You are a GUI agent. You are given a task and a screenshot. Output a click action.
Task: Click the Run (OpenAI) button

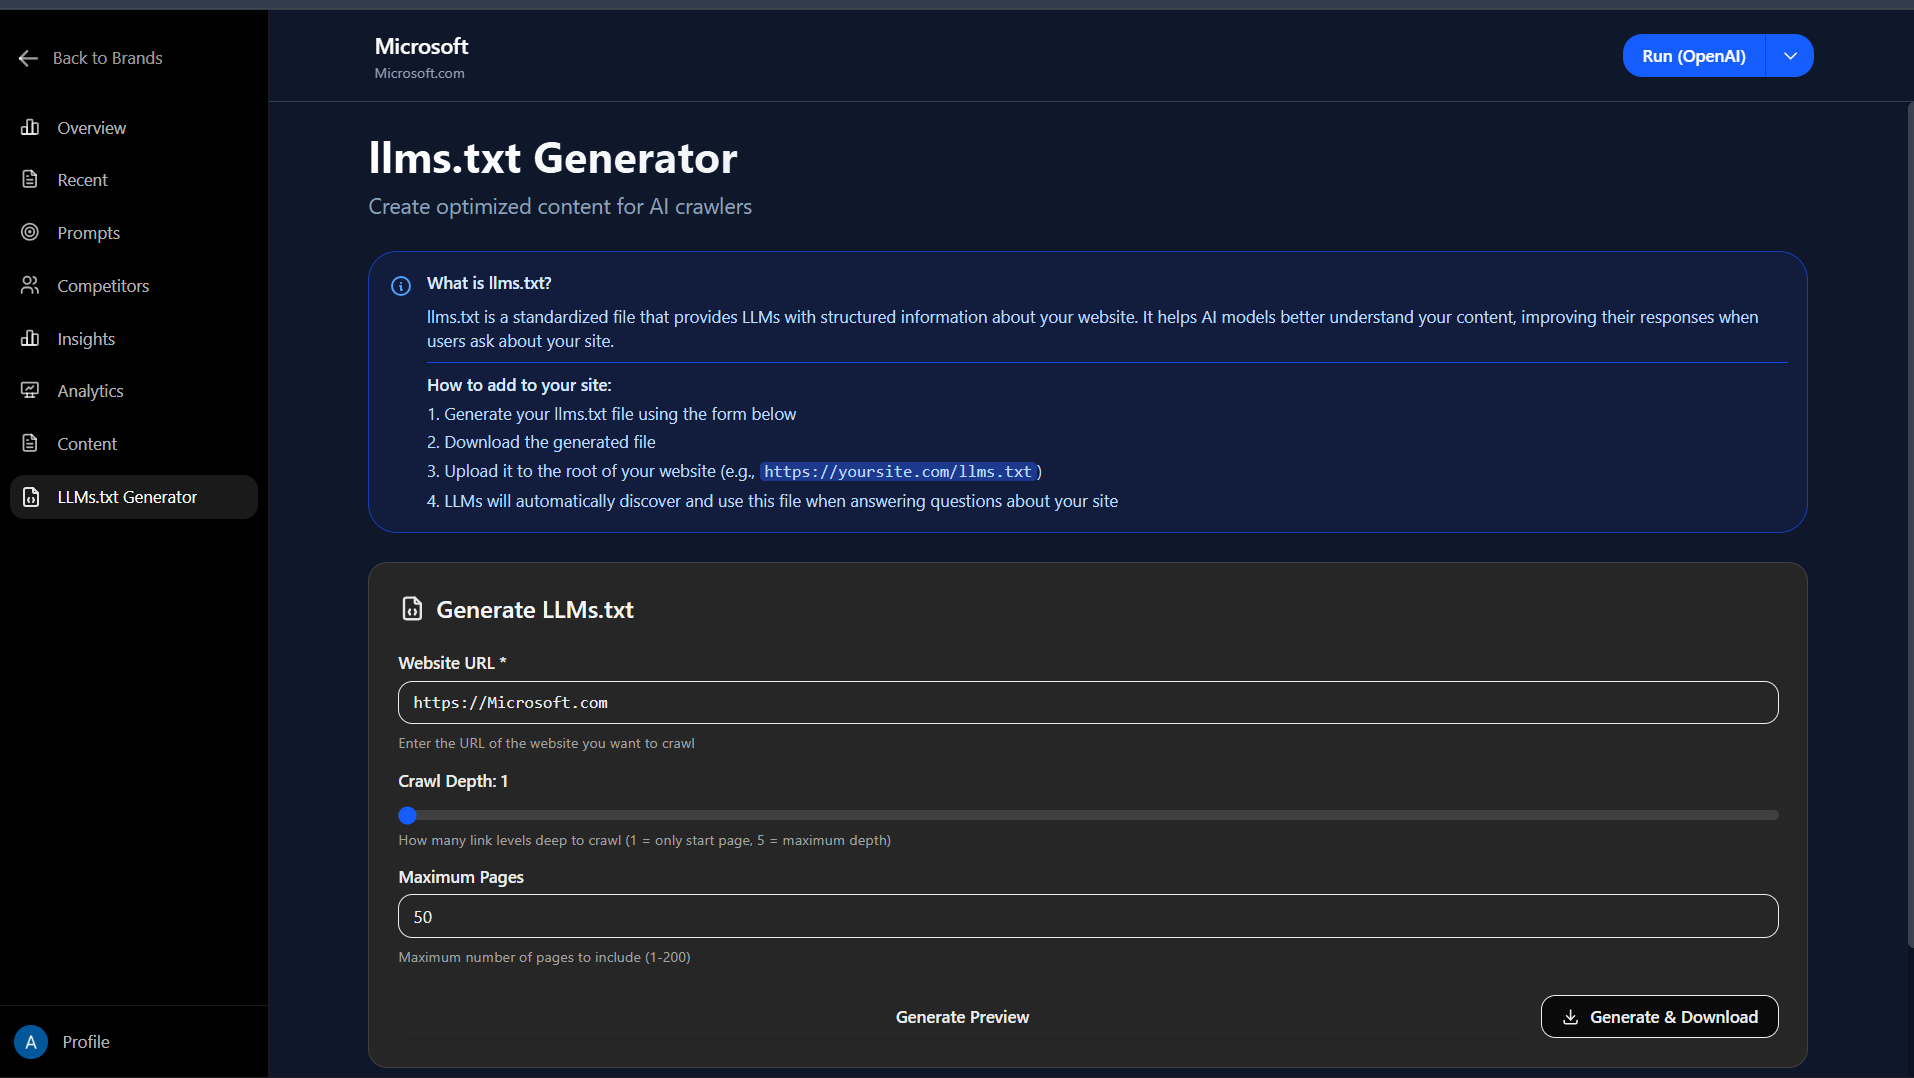(x=1694, y=56)
